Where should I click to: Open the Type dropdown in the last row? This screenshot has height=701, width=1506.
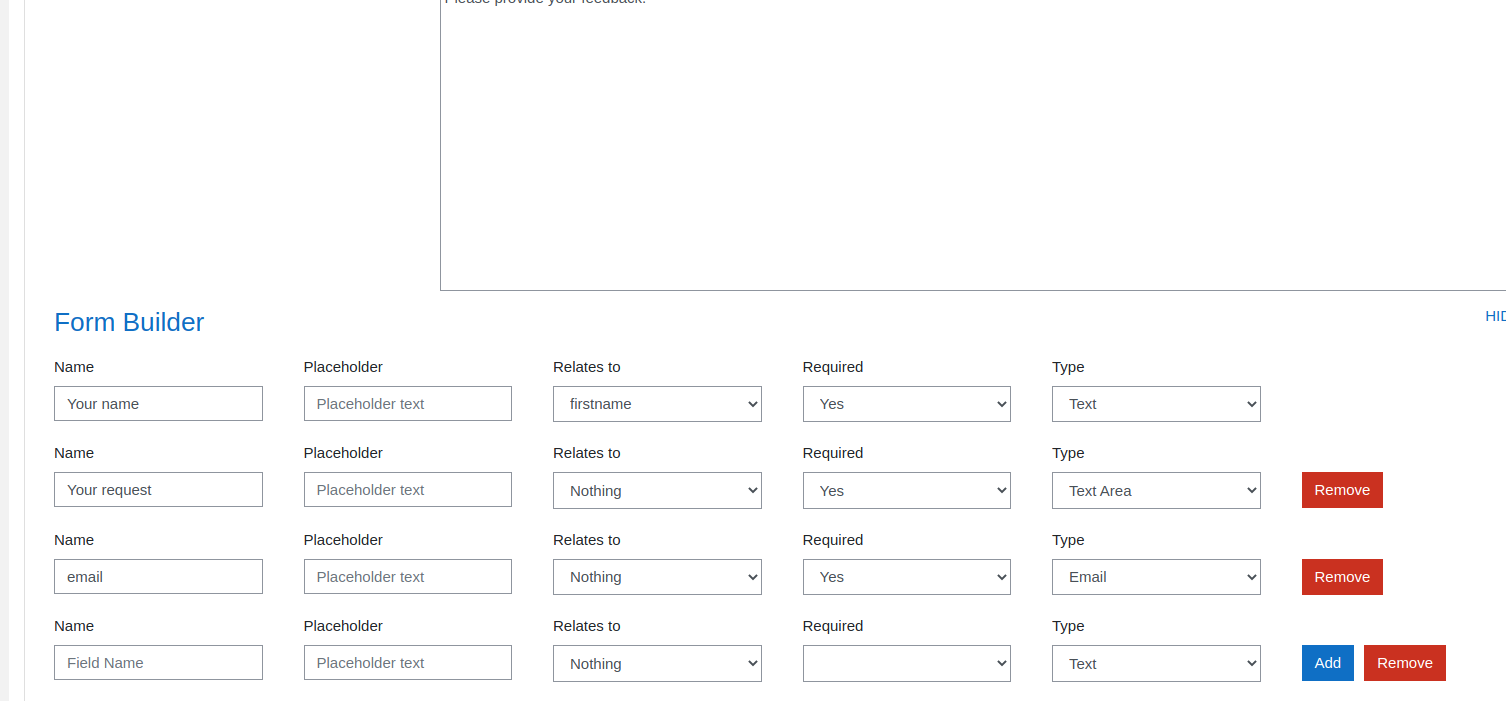click(x=1155, y=663)
